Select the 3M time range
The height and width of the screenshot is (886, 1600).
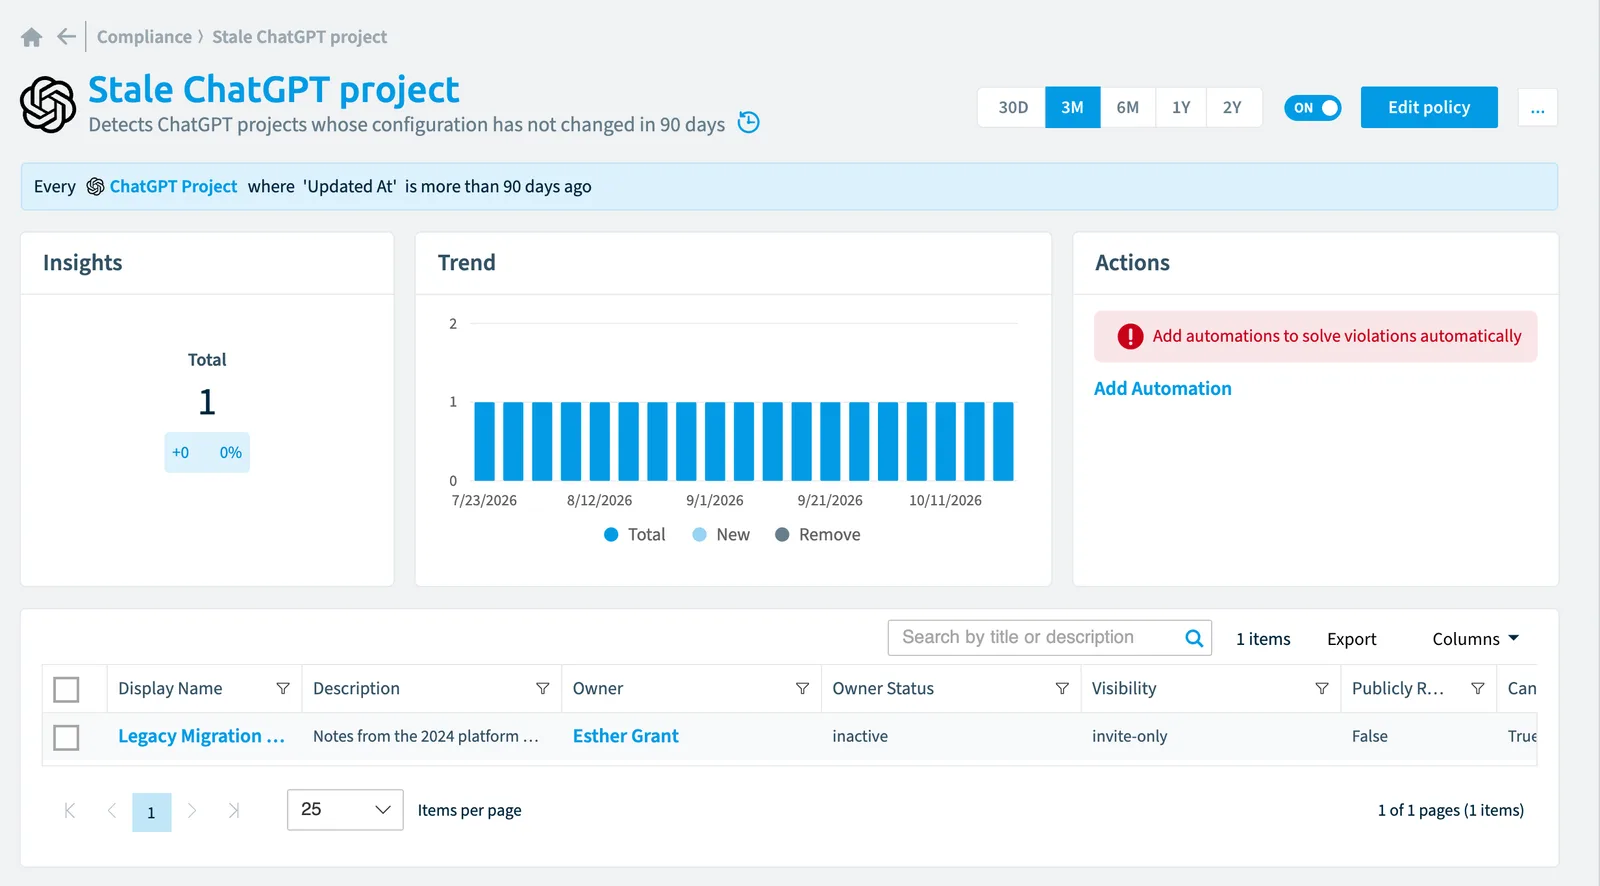[x=1073, y=108]
